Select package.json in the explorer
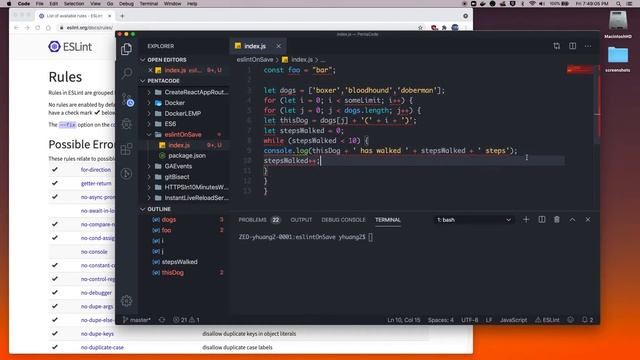640x360 pixels. click(x=187, y=156)
